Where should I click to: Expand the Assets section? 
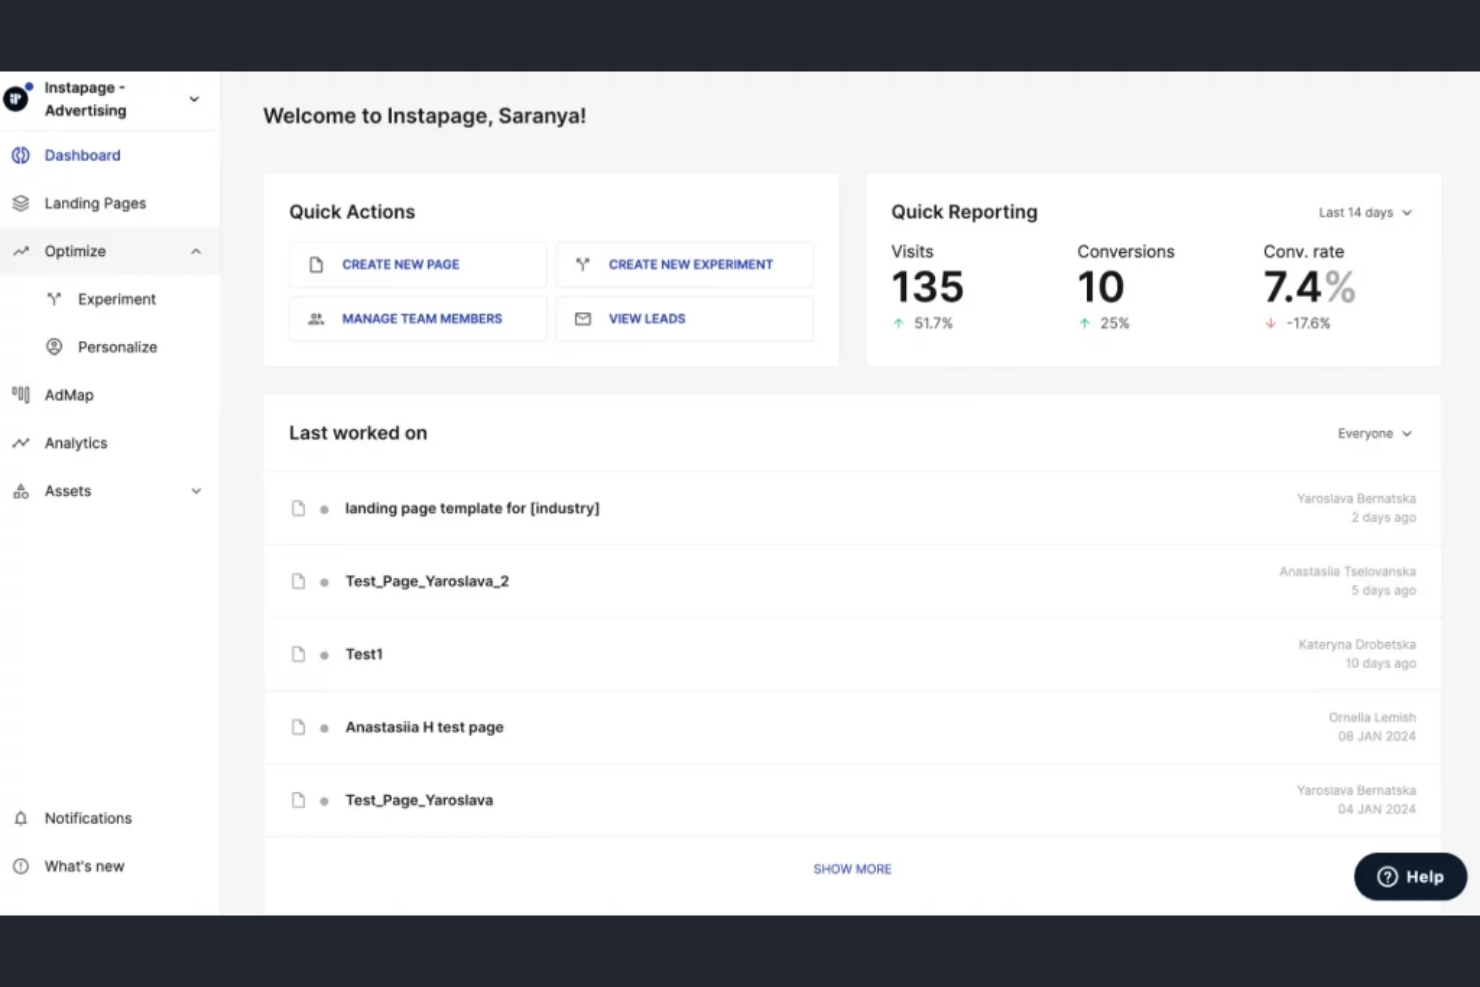pyautogui.click(x=196, y=491)
